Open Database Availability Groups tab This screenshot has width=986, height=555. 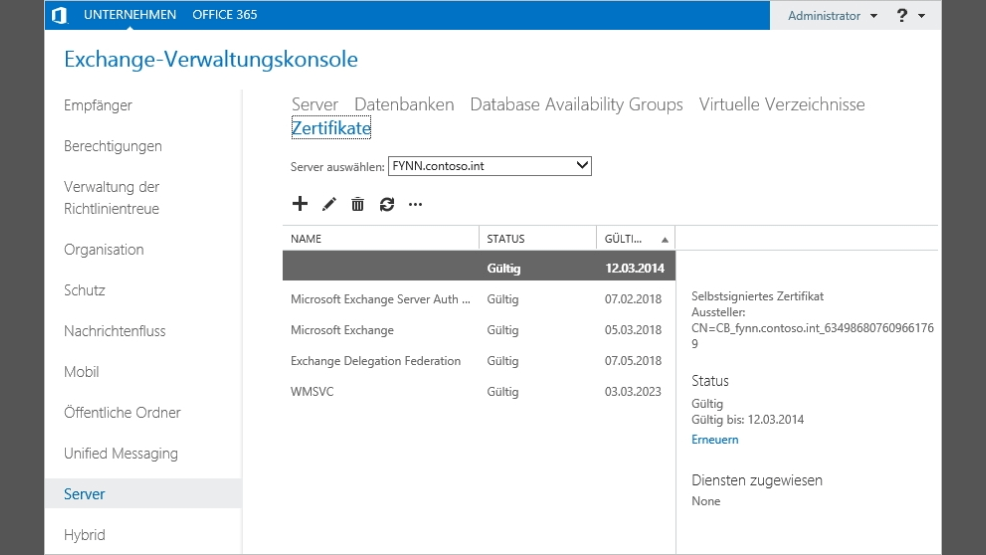[x=576, y=104]
